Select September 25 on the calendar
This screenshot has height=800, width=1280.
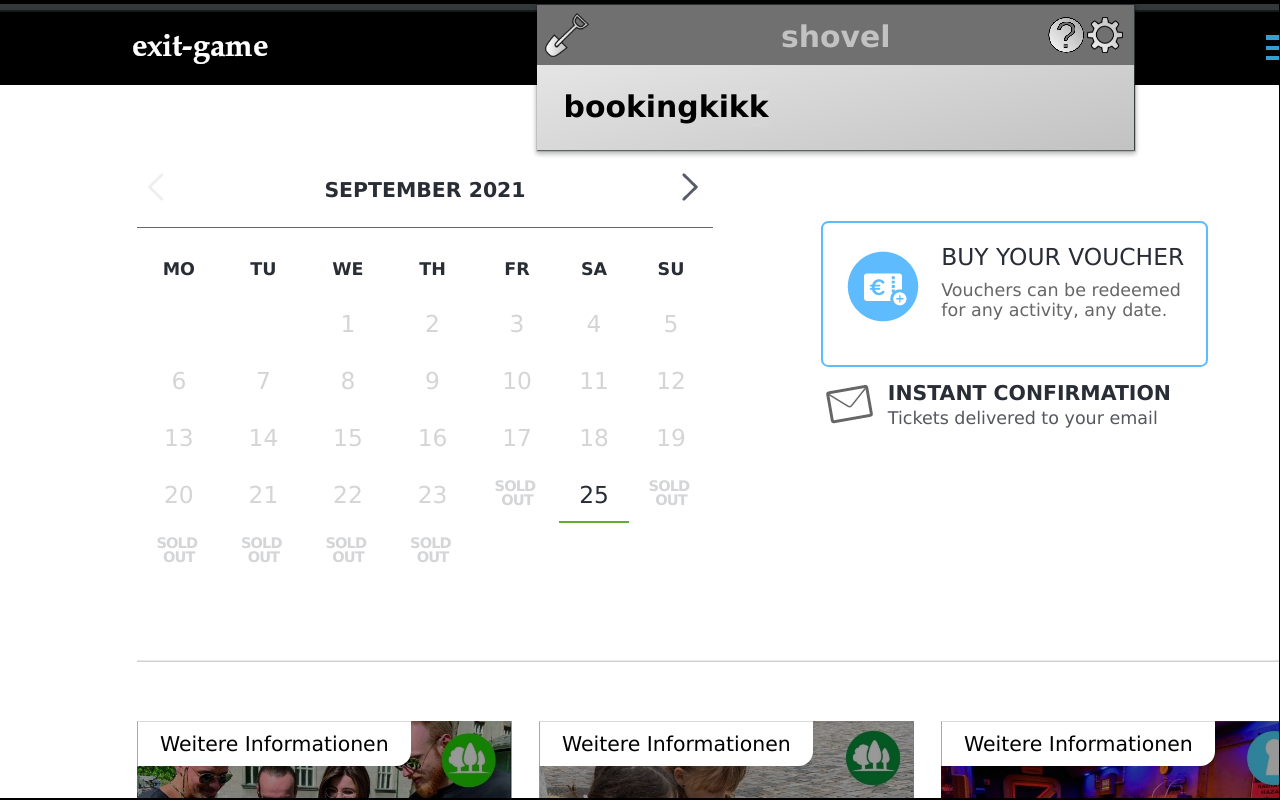[x=594, y=495]
